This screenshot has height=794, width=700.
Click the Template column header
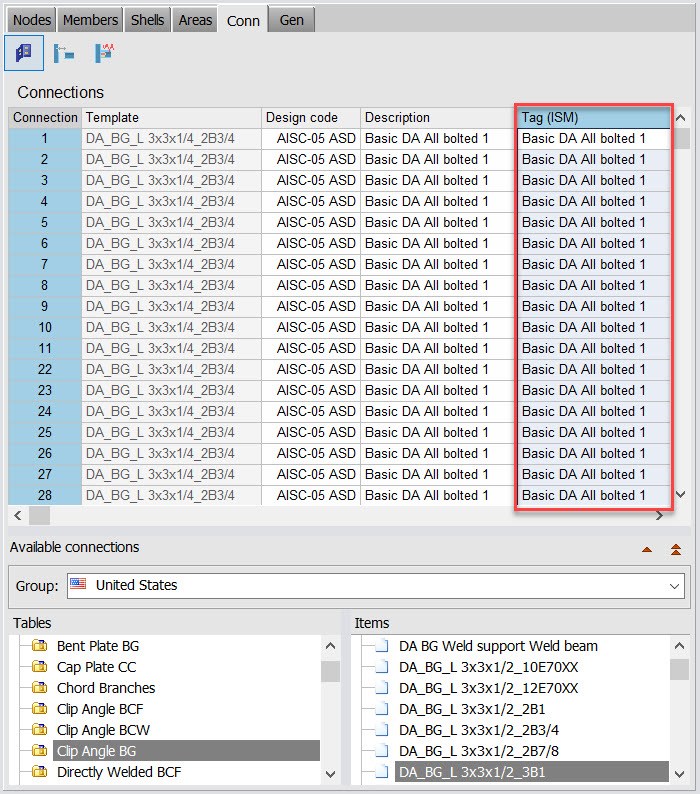click(x=171, y=117)
